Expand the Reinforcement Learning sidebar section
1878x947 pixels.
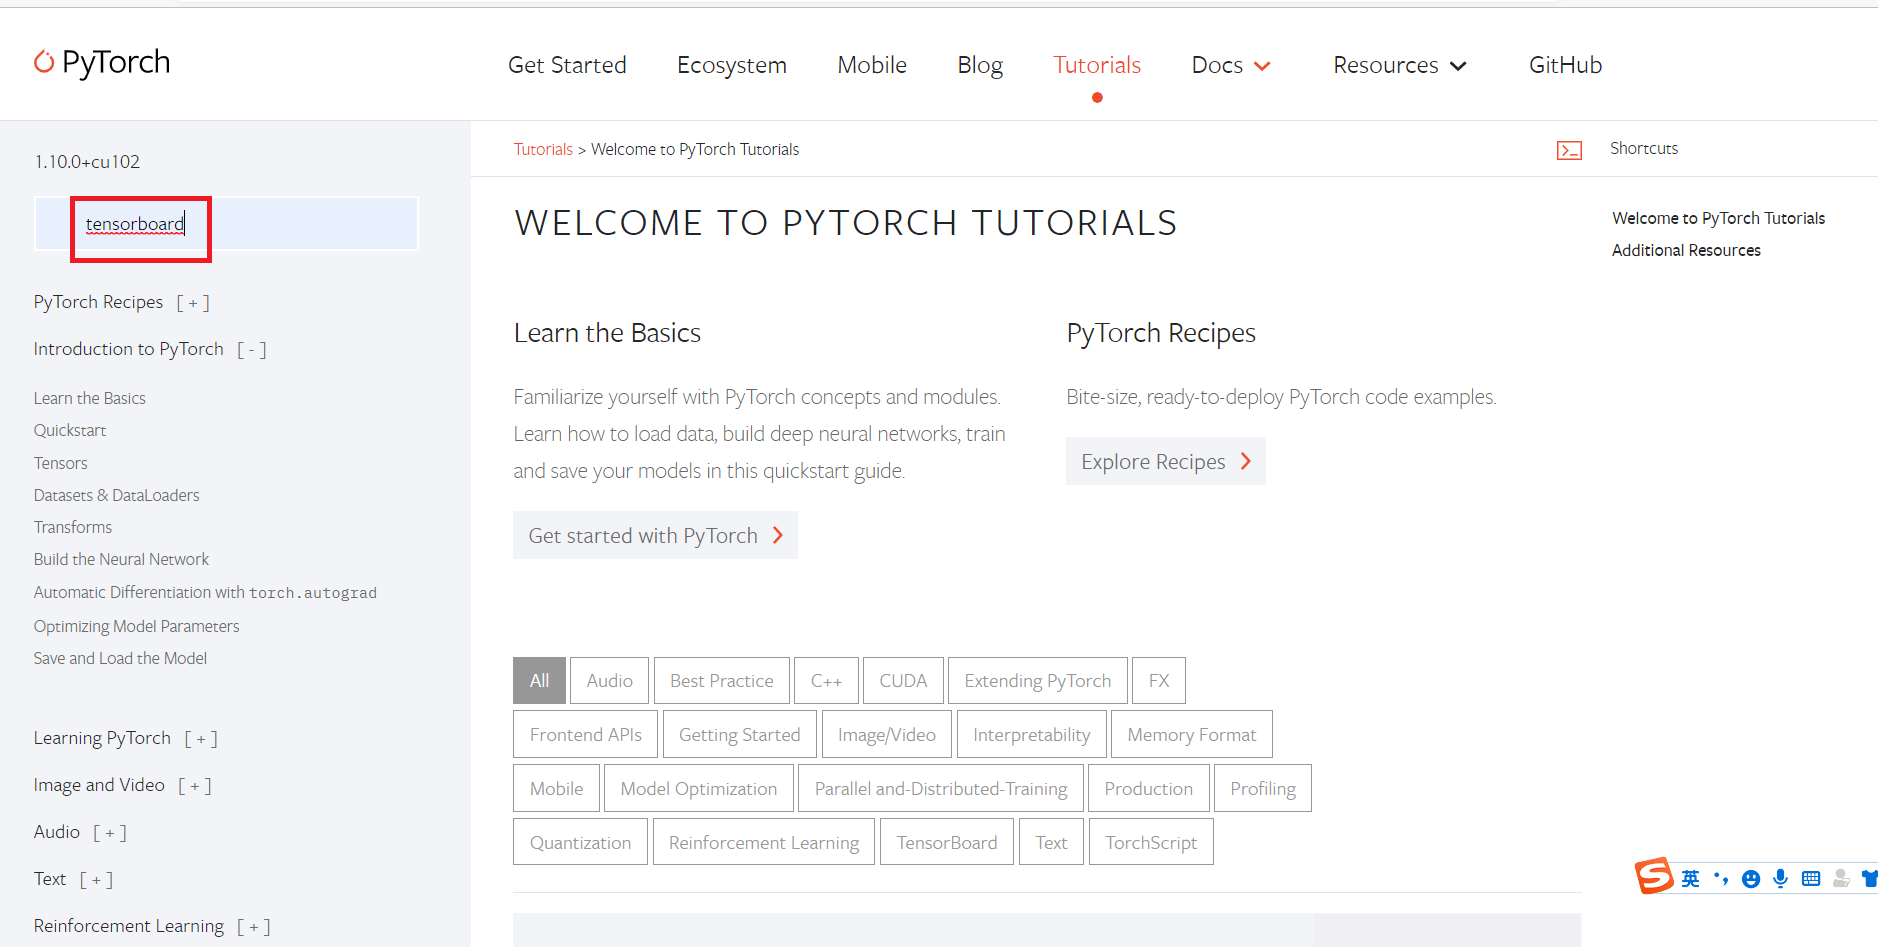[254, 927]
